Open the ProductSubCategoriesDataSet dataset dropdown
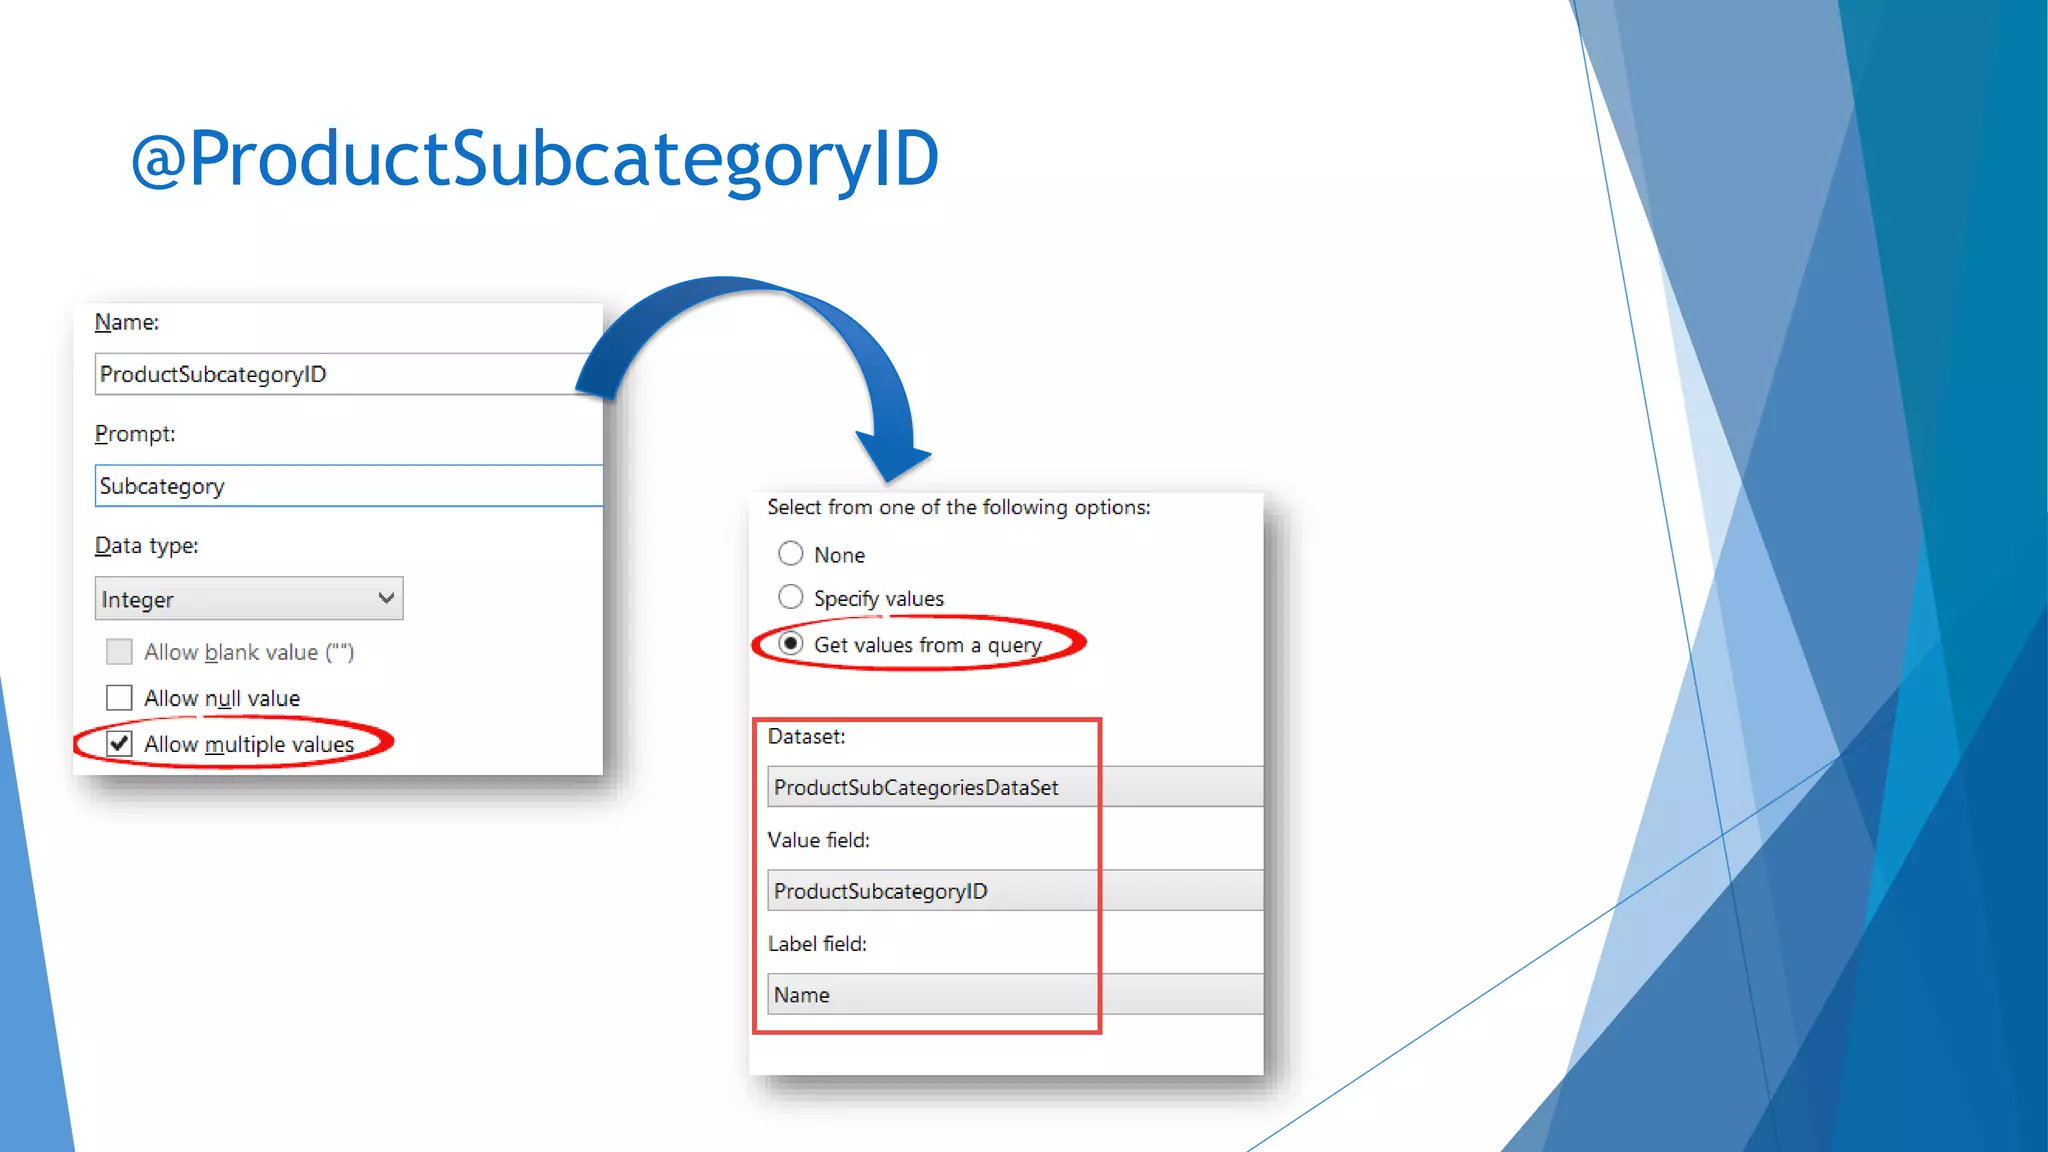The height and width of the screenshot is (1152, 2048). click(1012, 787)
